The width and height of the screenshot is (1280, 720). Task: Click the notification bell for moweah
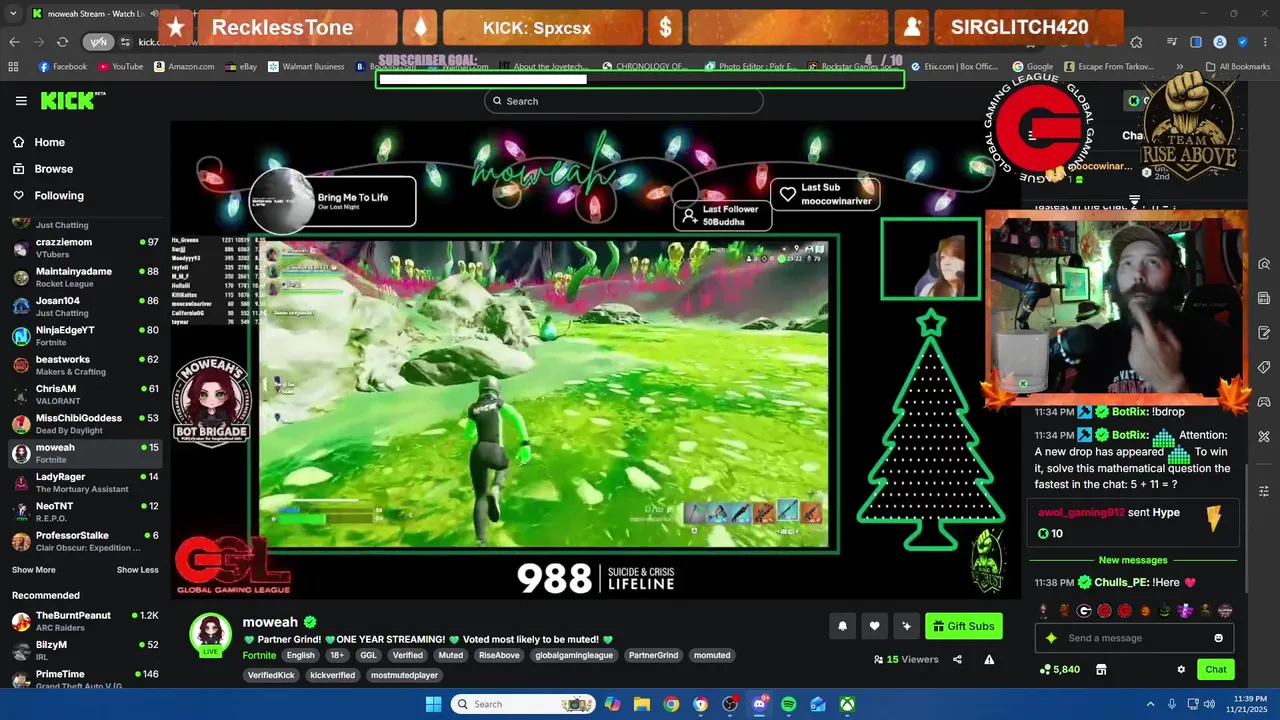[x=842, y=626]
